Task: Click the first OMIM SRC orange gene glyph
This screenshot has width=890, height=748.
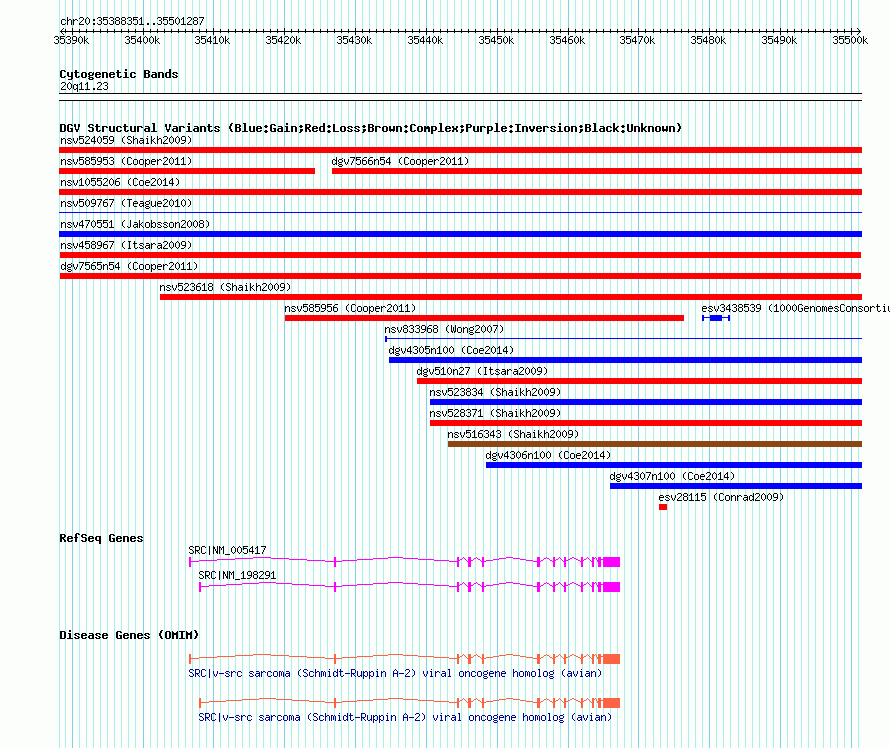Action: pos(404,659)
